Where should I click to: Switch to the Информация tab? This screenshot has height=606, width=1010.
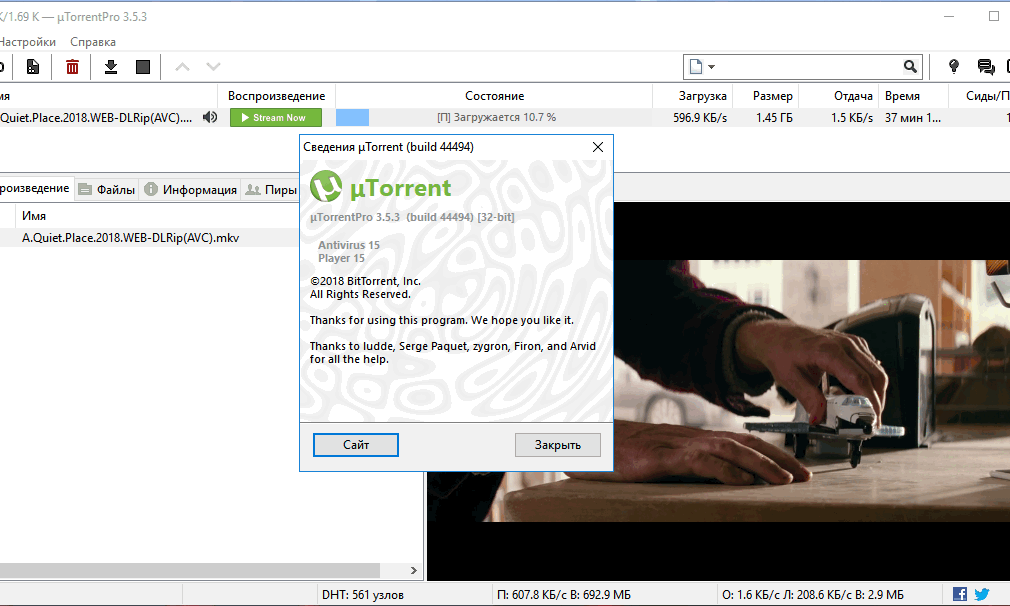[x=191, y=189]
